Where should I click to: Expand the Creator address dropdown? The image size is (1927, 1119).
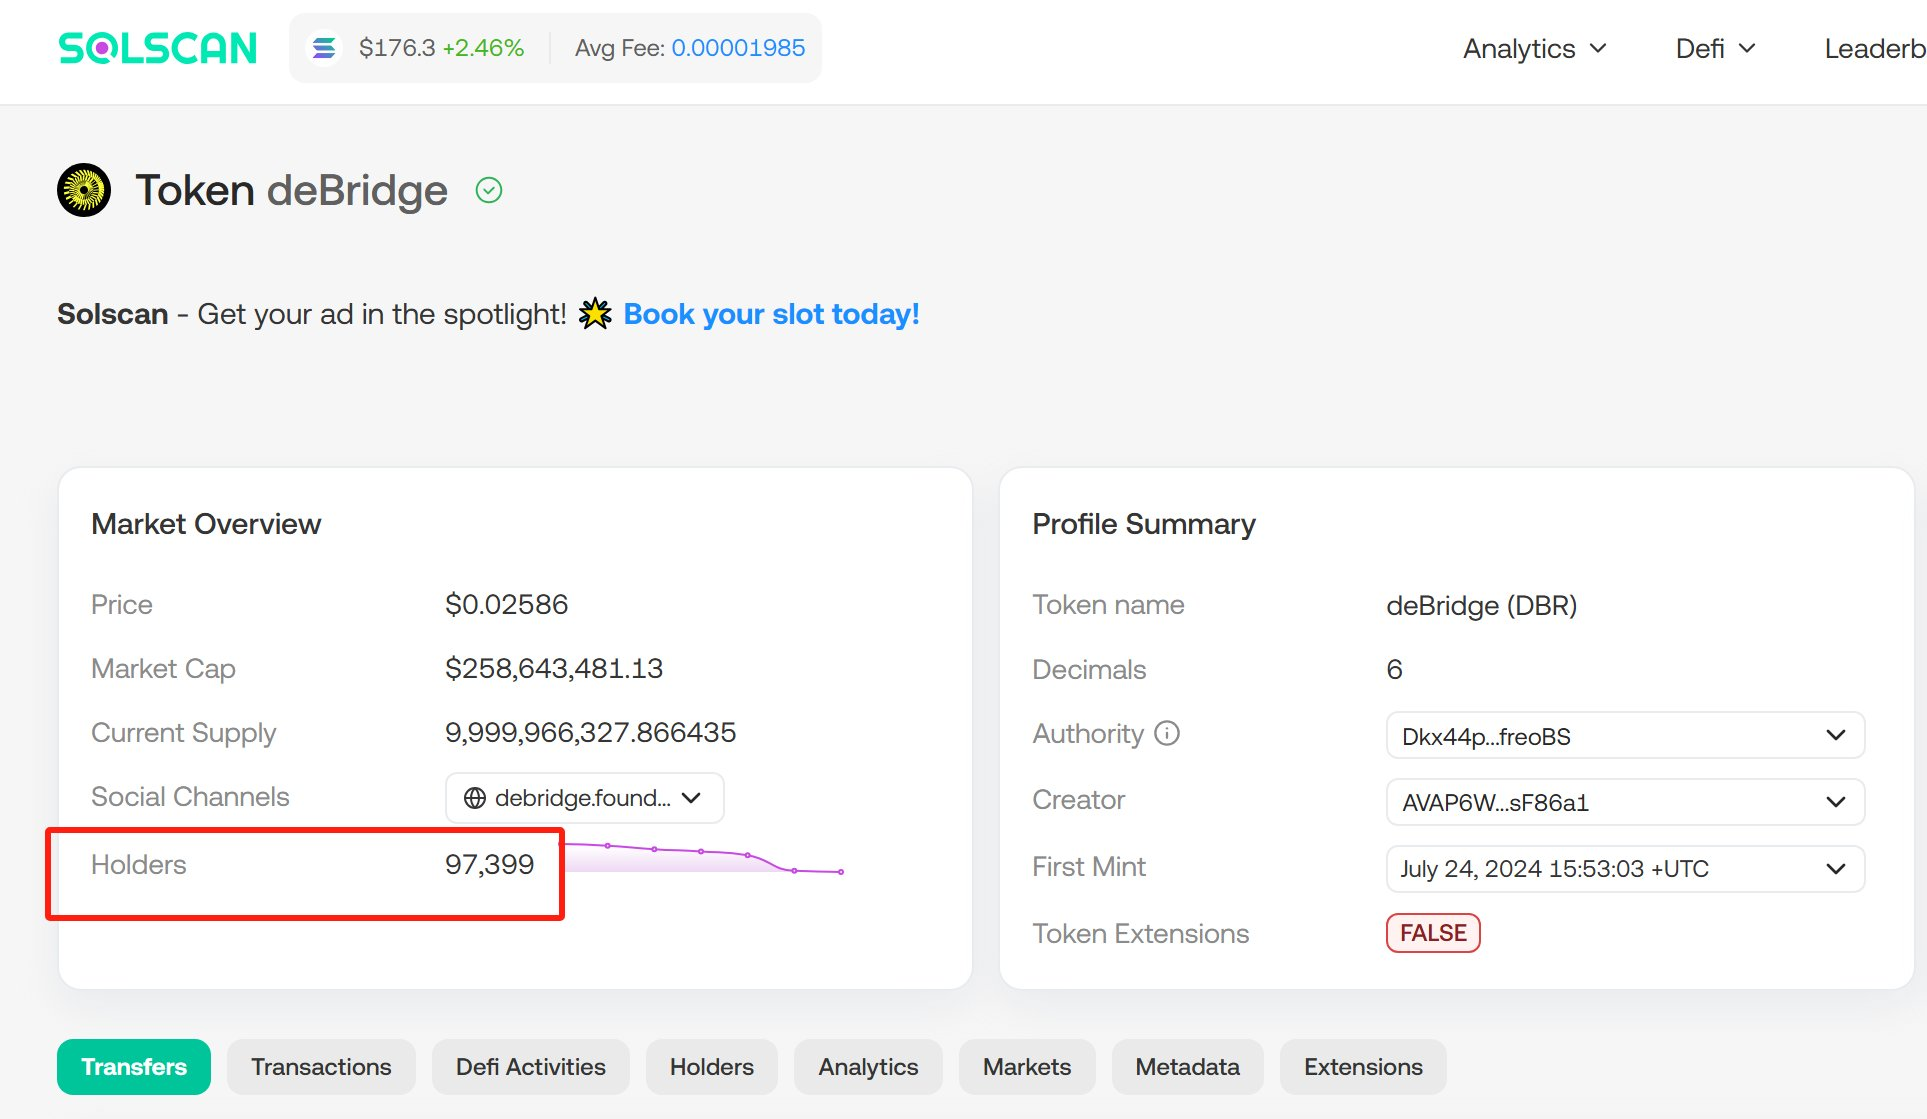(x=1835, y=802)
